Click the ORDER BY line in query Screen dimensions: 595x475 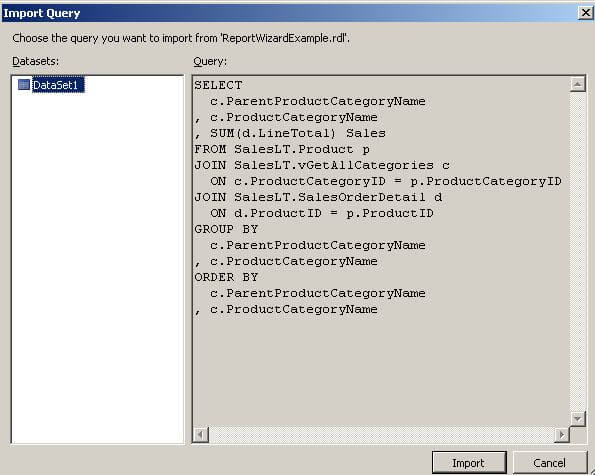click(226, 277)
